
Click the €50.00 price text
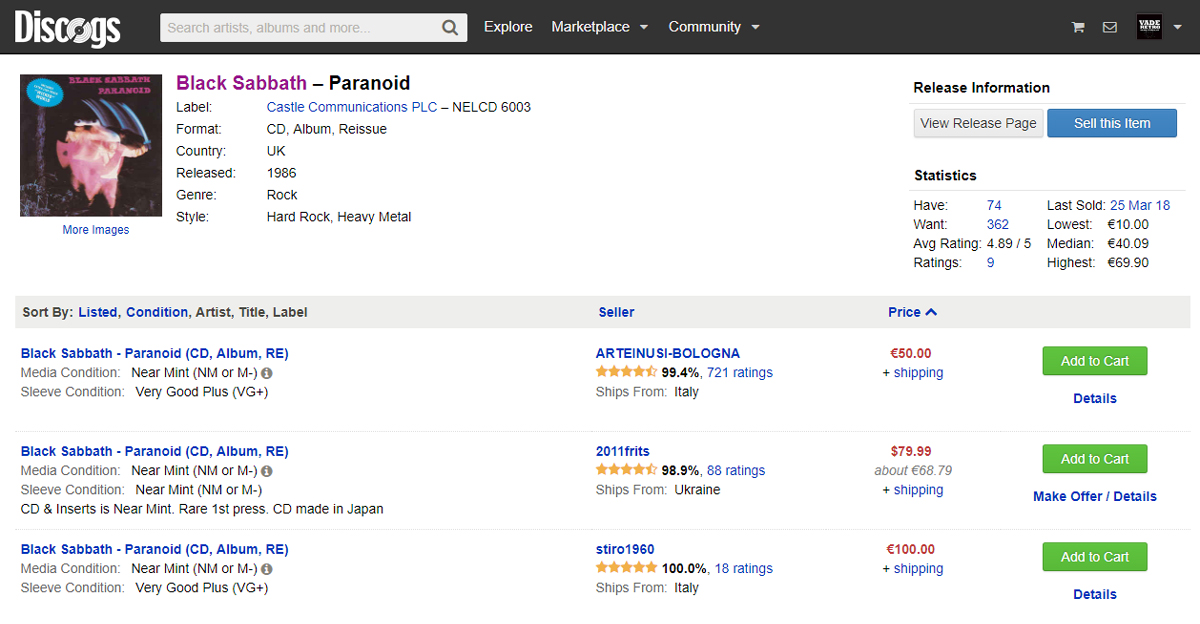911,353
